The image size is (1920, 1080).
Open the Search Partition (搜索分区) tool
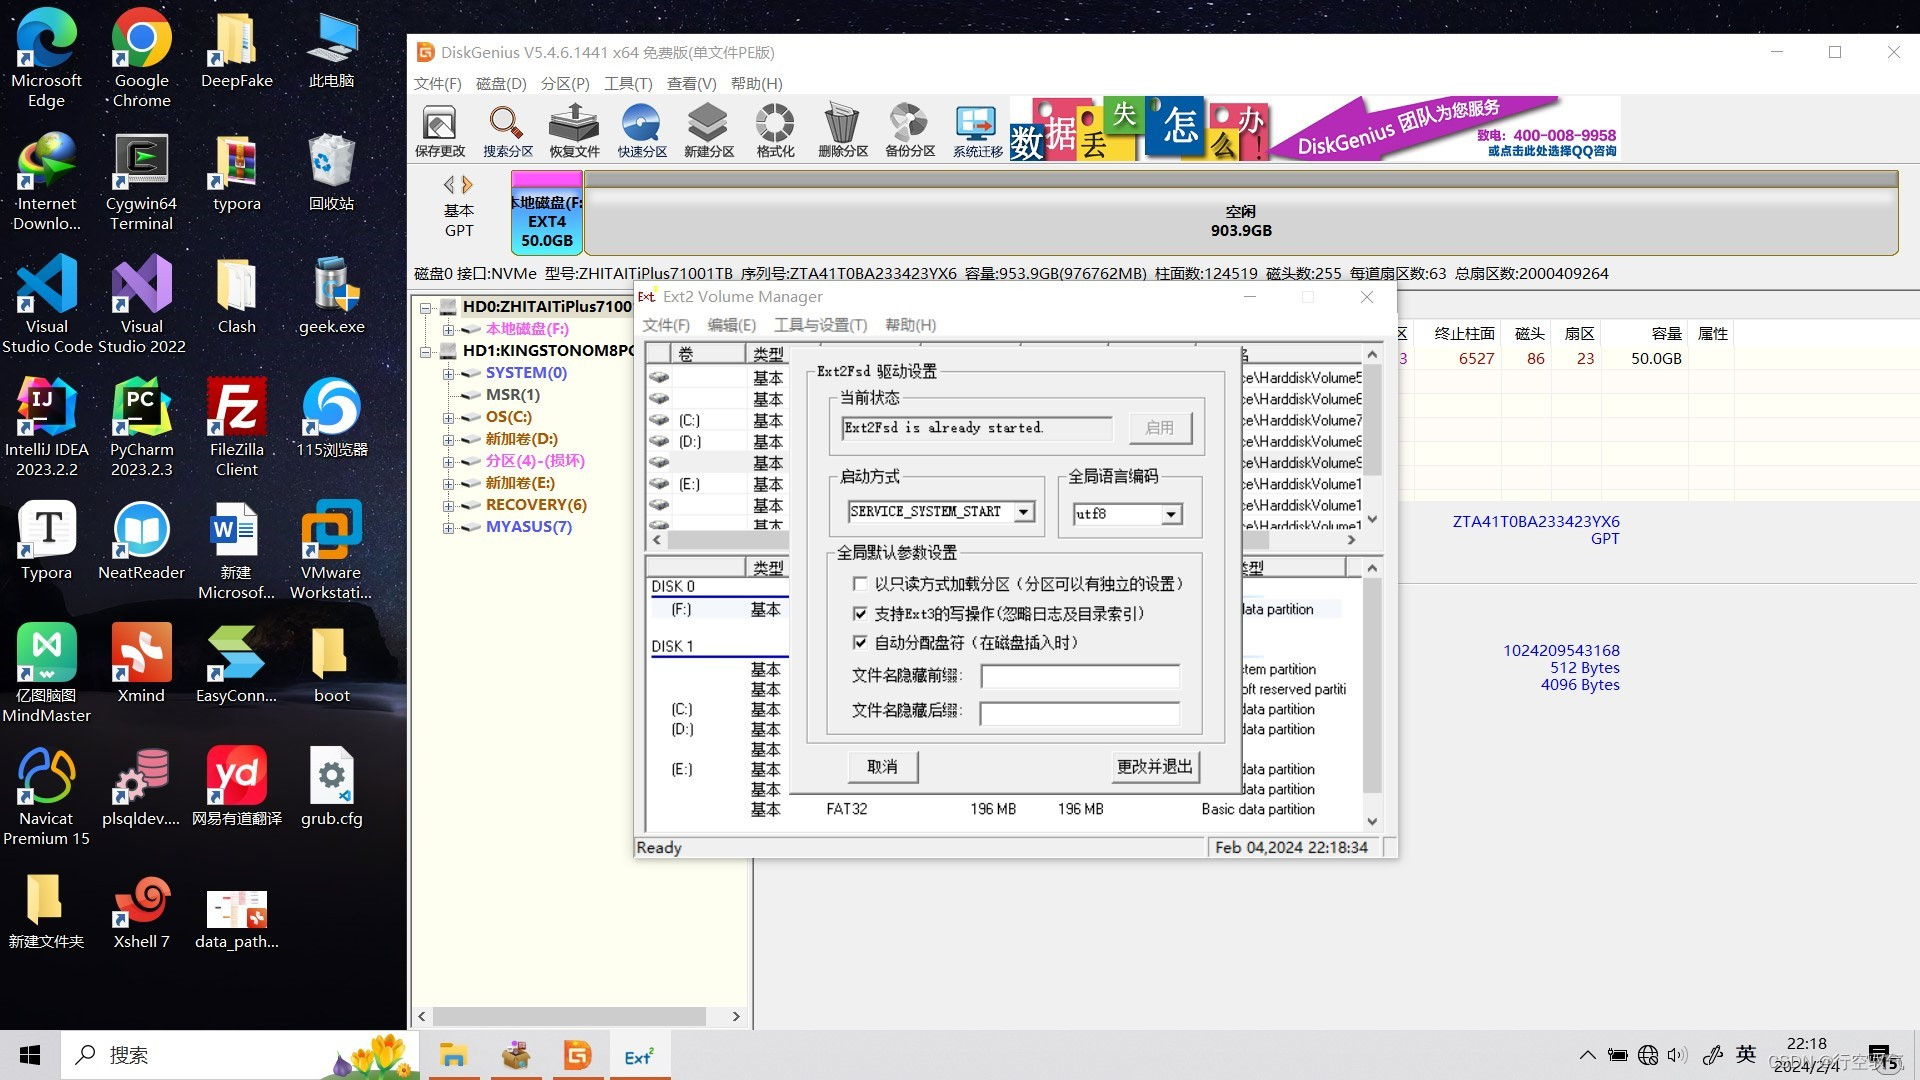click(507, 130)
